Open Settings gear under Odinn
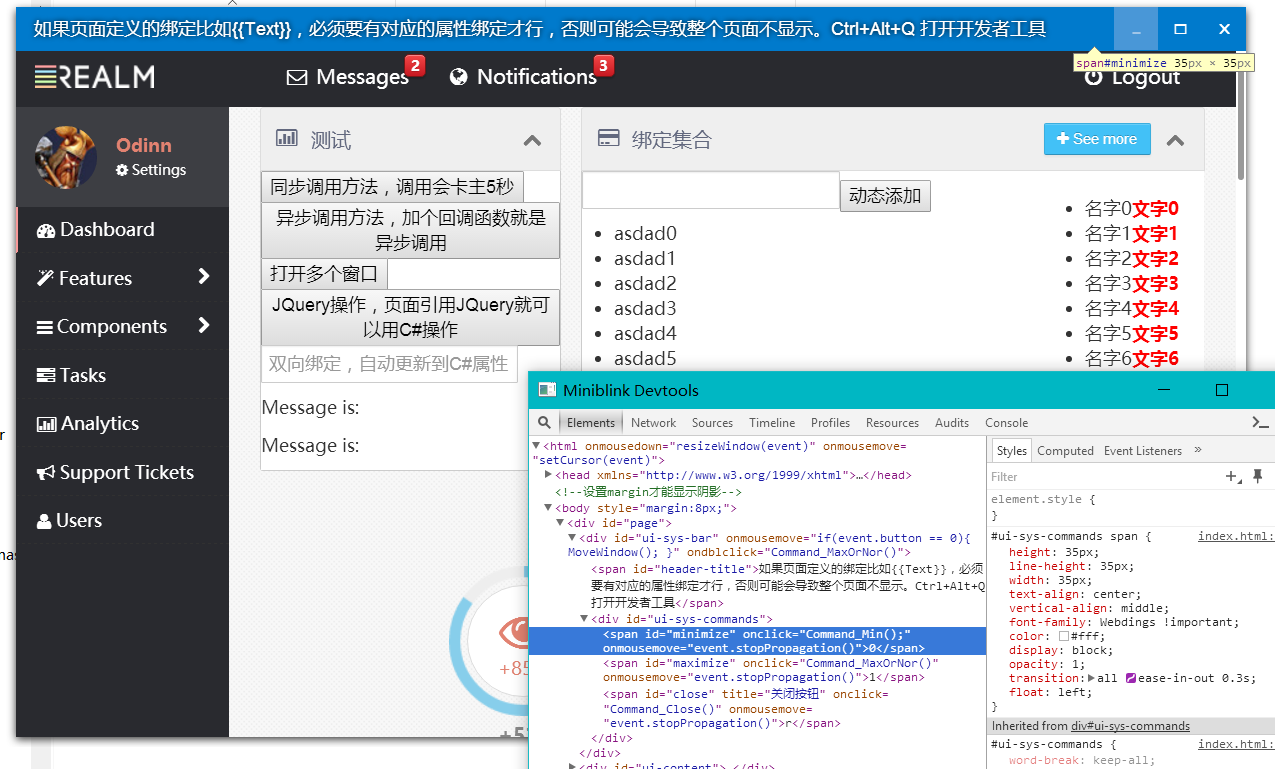 click(x=122, y=170)
